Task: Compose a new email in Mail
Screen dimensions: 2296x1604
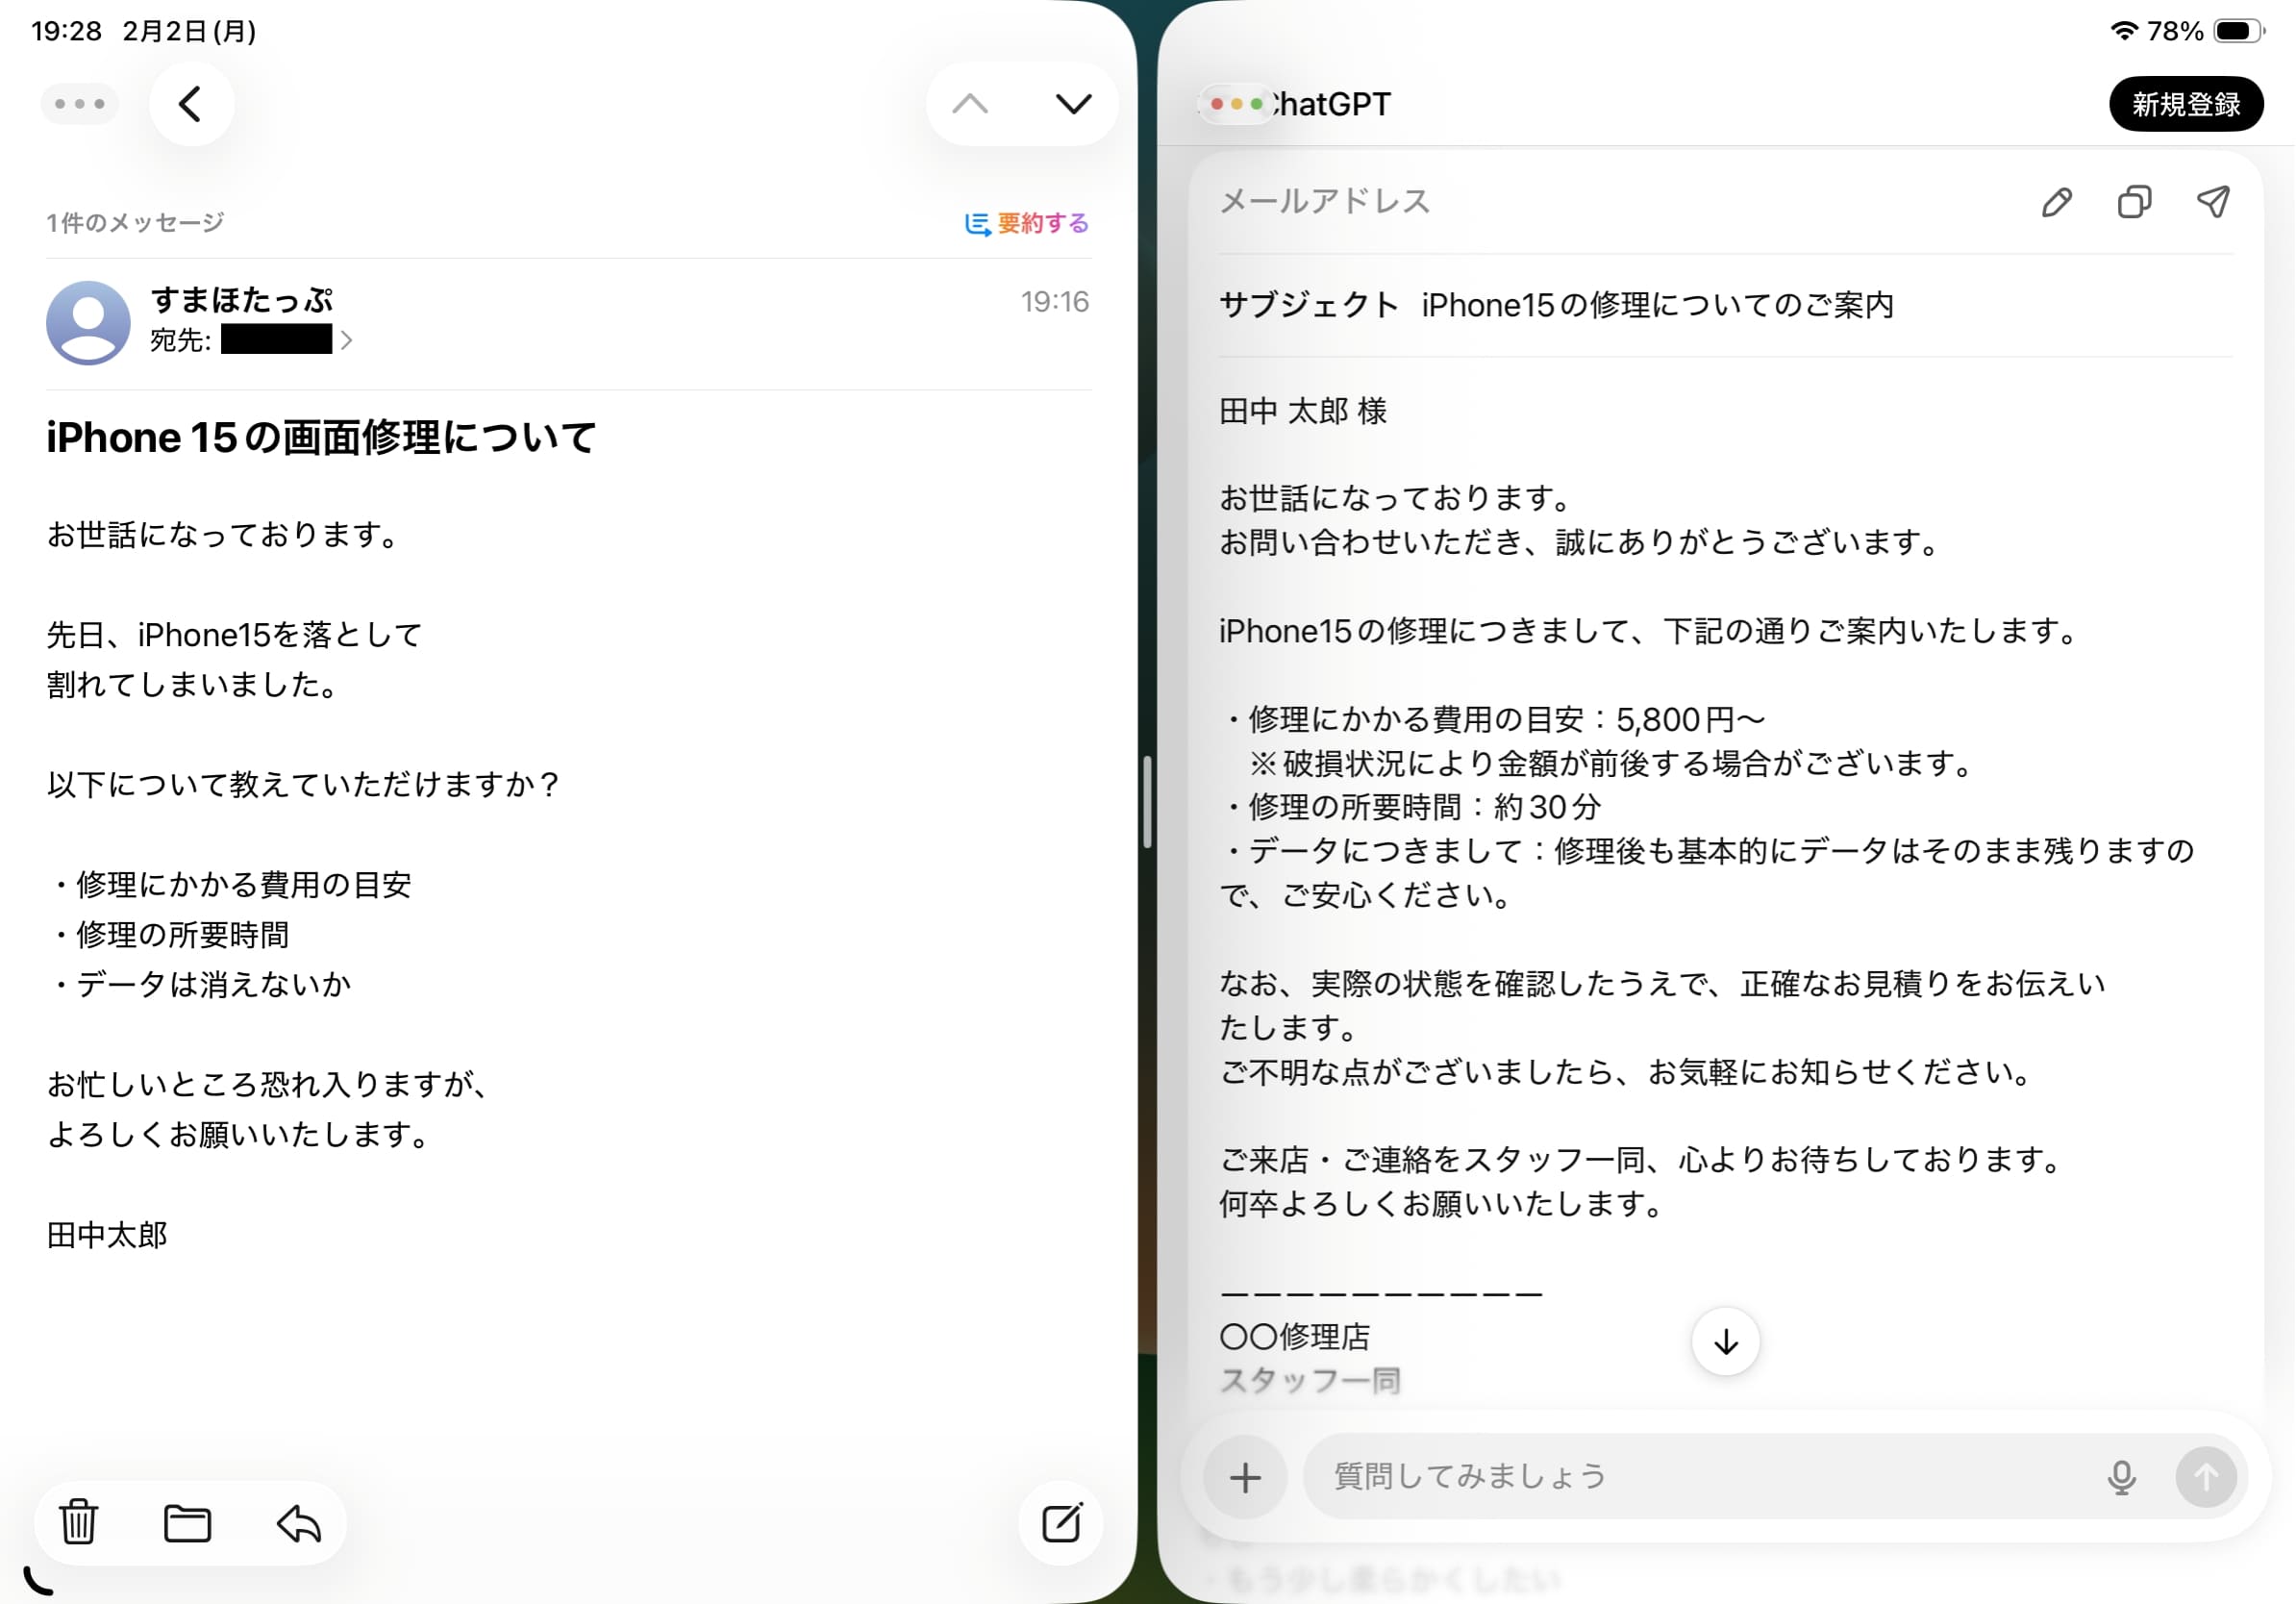Action: 1062,1524
